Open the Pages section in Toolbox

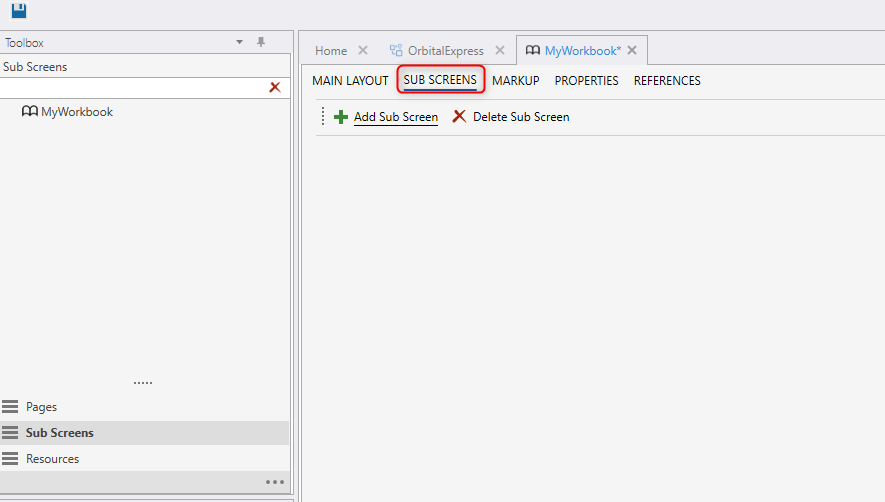(x=41, y=407)
